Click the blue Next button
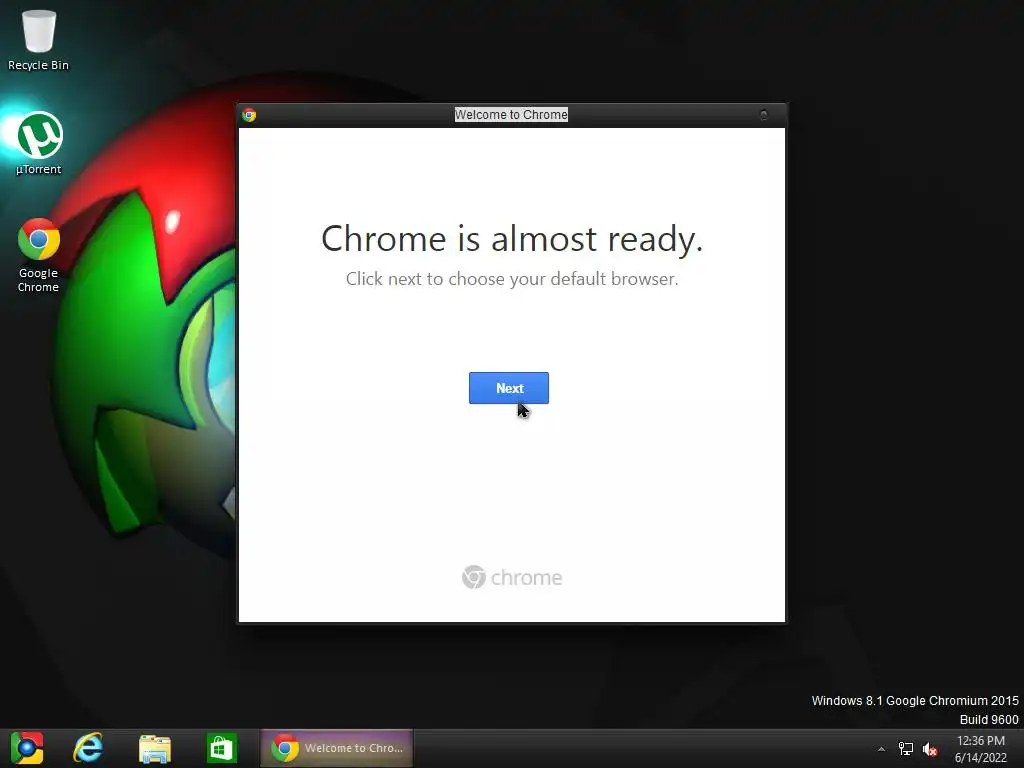Image resolution: width=1024 pixels, height=768 pixels. click(x=509, y=388)
